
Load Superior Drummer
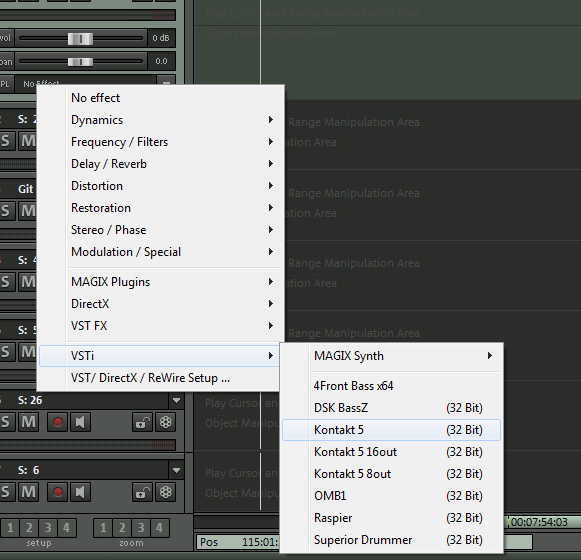(391, 540)
